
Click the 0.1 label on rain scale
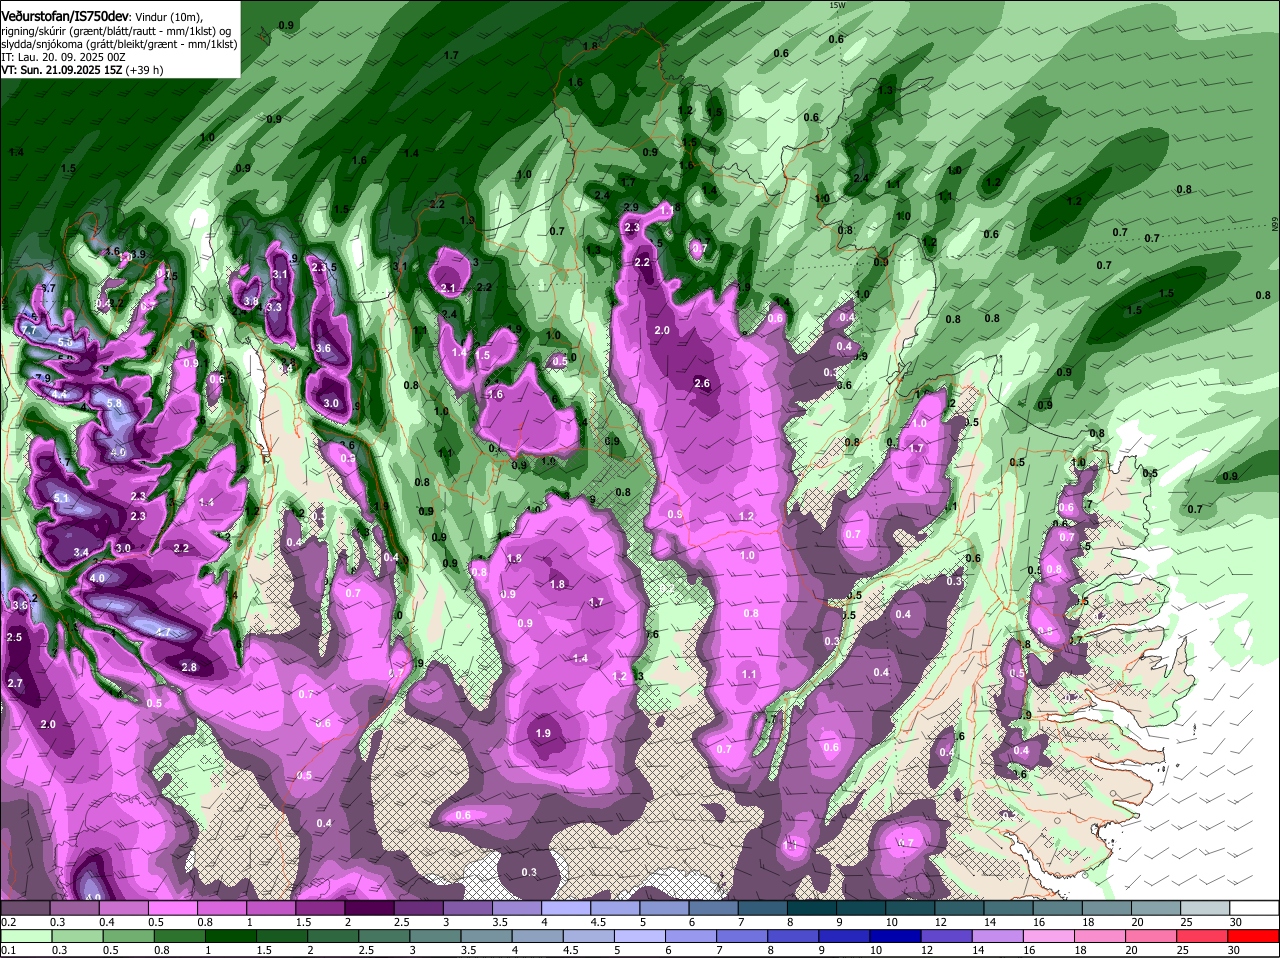(x=8, y=949)
